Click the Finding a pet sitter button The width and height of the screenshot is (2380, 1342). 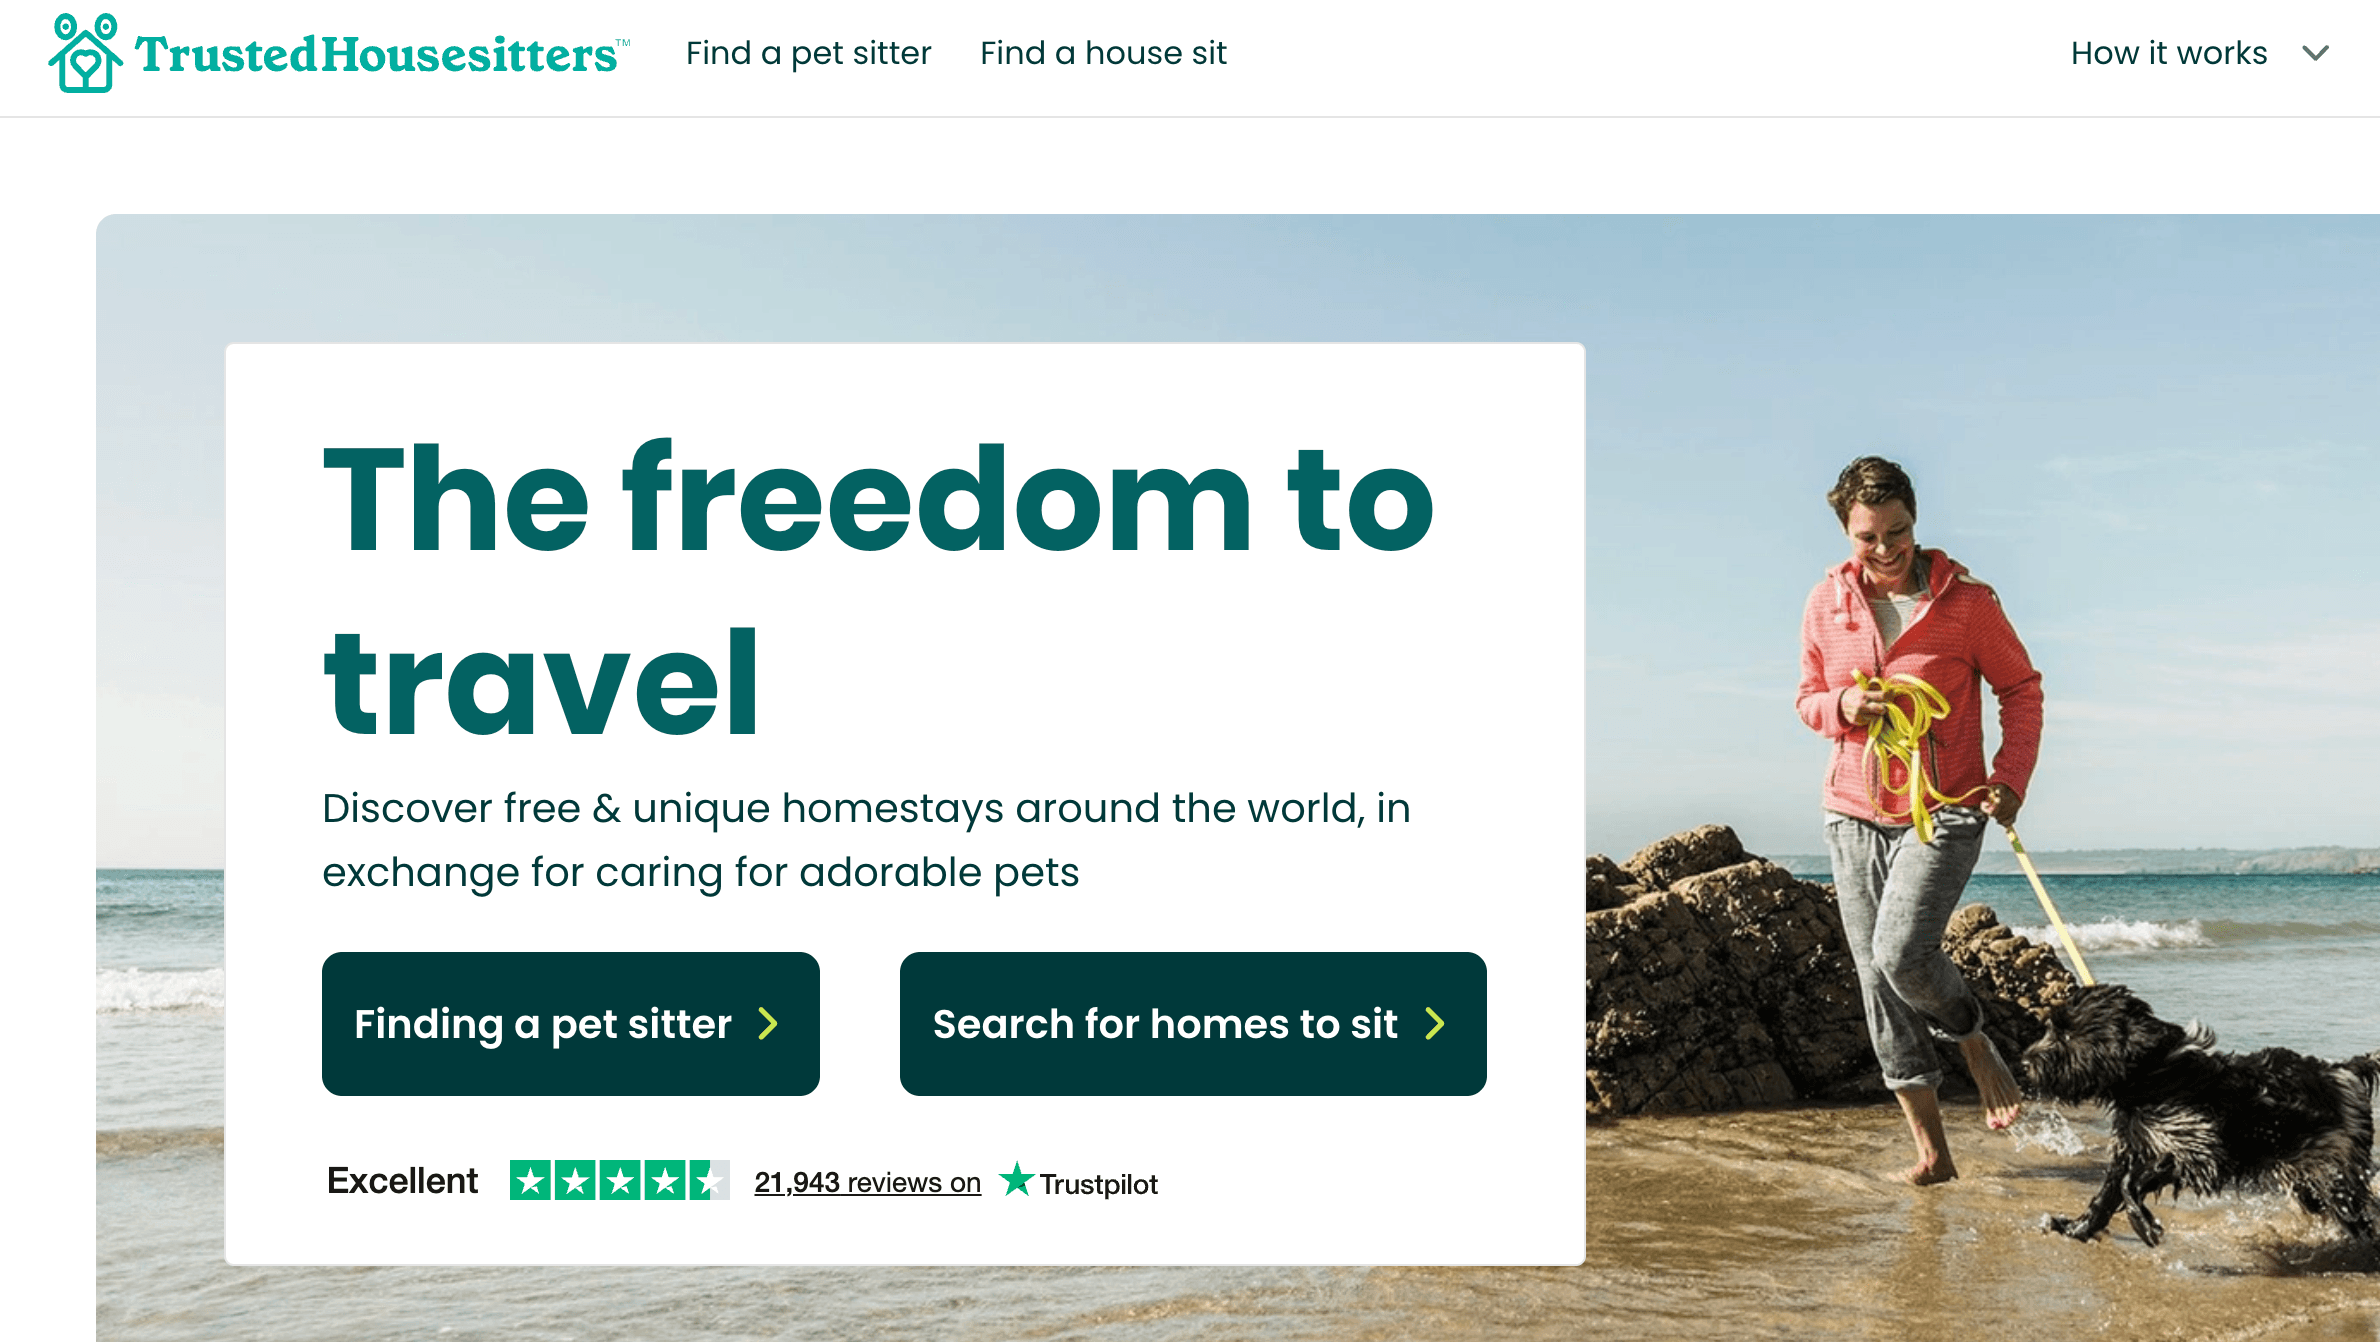[x=571, y=1023]
